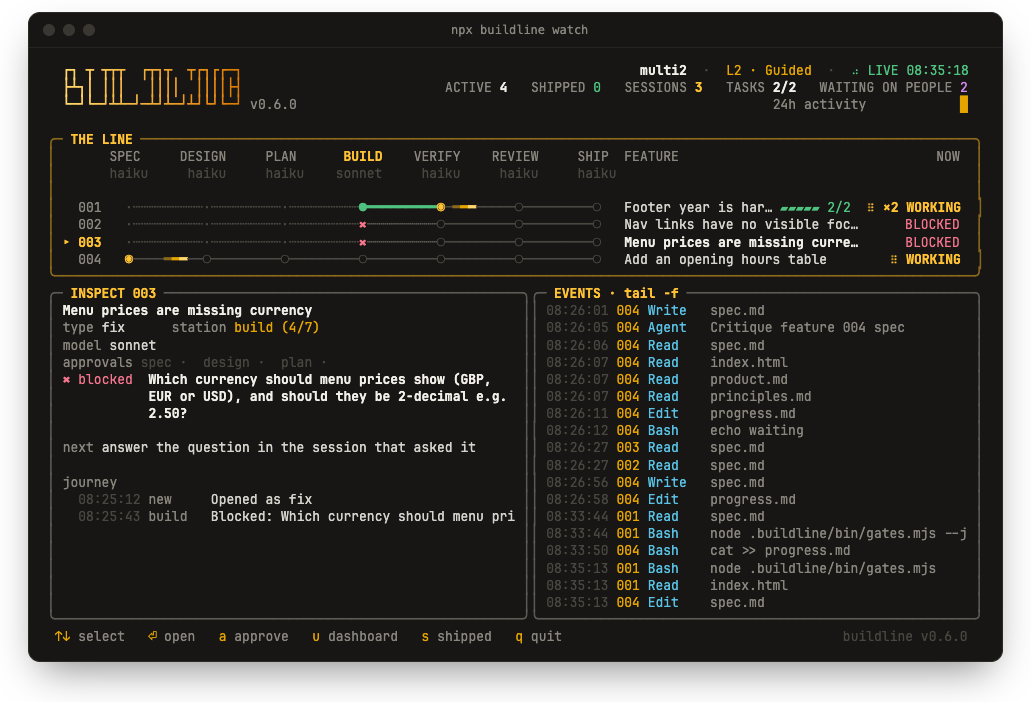Select the VERIFY station column header
Viewport: 1031px width, 702px height.
[x=437, y=156]
